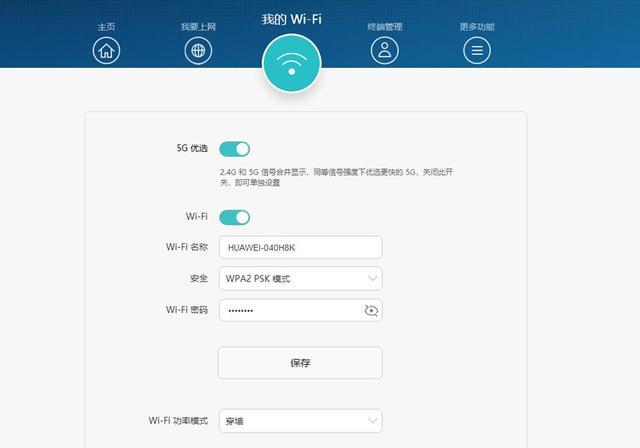640x448 pixels.
Task: Open the 主页 home icon
Action: point(106,51)
